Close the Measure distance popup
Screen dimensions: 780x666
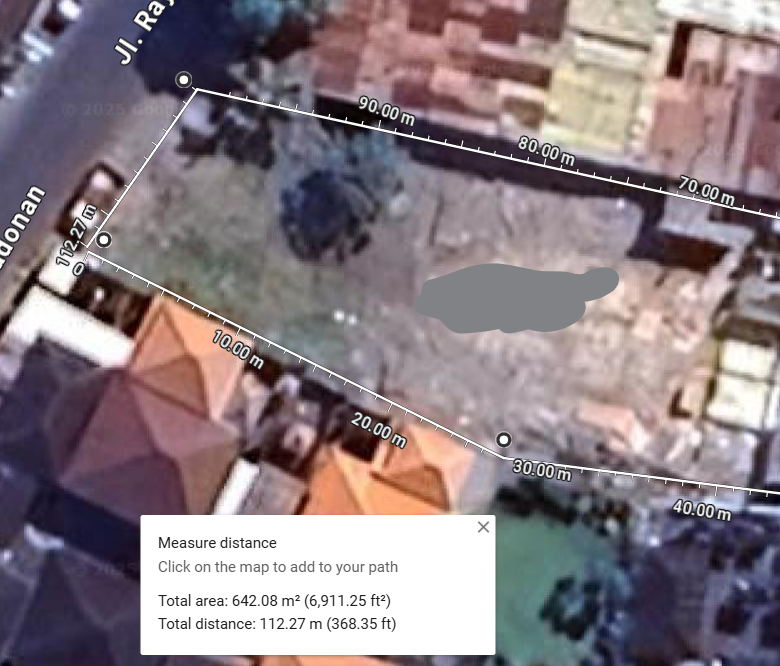483,527
